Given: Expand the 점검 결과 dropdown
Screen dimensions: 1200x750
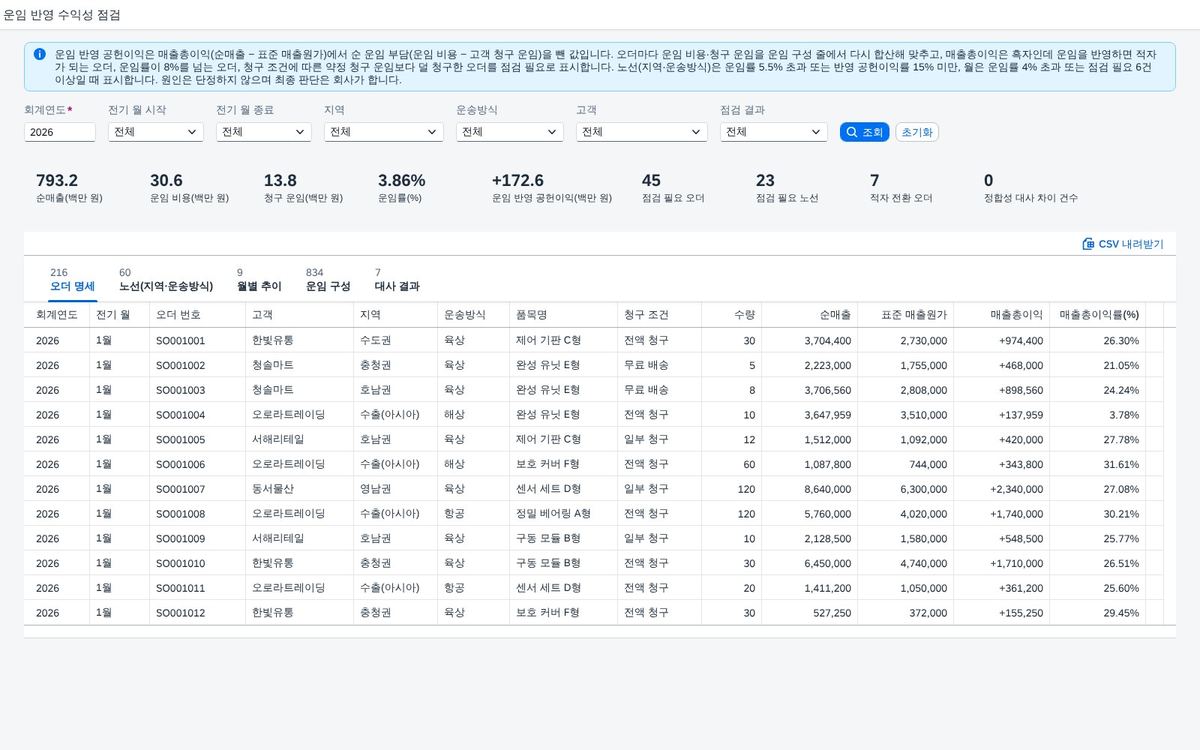Looking at the screenshot, I should 773,132.
